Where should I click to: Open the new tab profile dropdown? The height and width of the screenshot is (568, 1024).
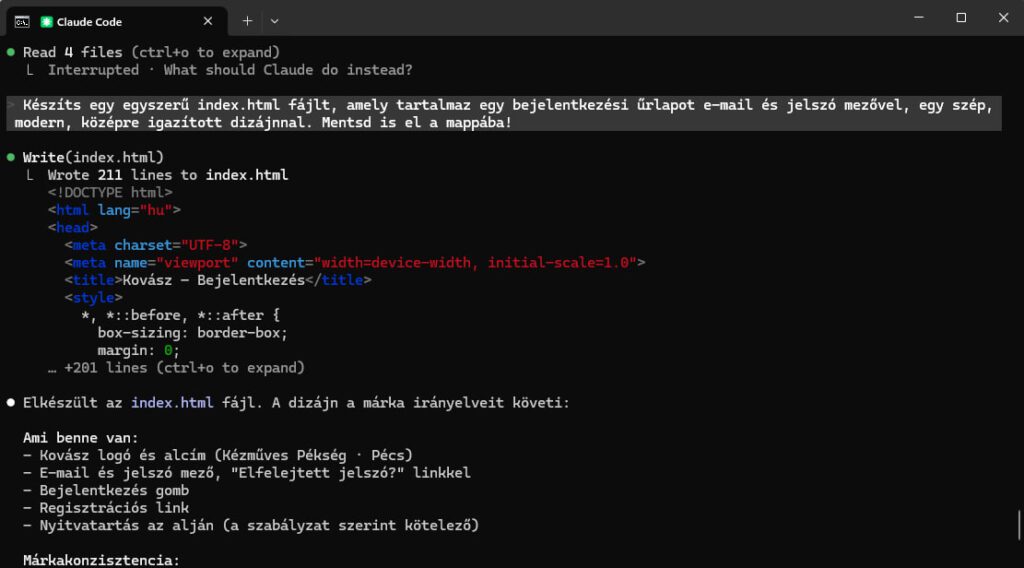point(275,21)
